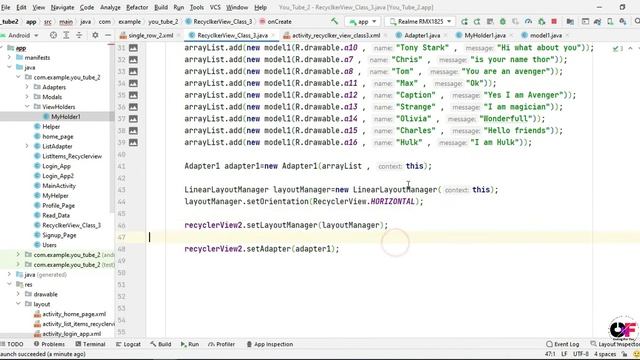Click gutter image icon on line 31
This screenshot has height=360, width=640.
tap(133, 48)
